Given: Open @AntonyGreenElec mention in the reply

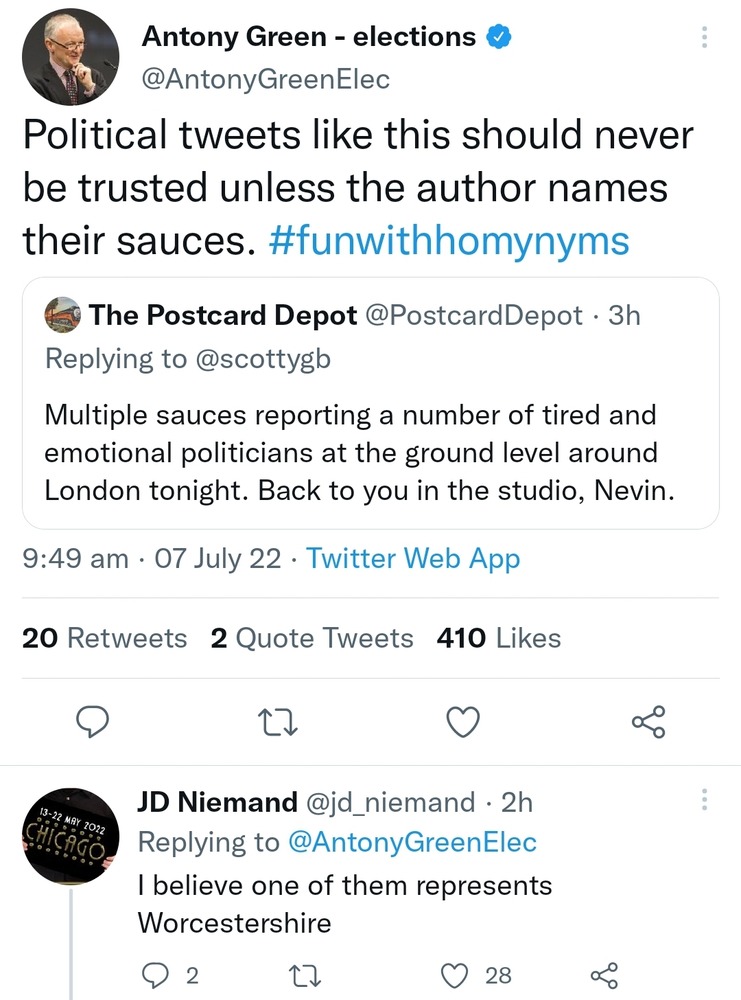Looking at the screenshot, I should 412,842.
